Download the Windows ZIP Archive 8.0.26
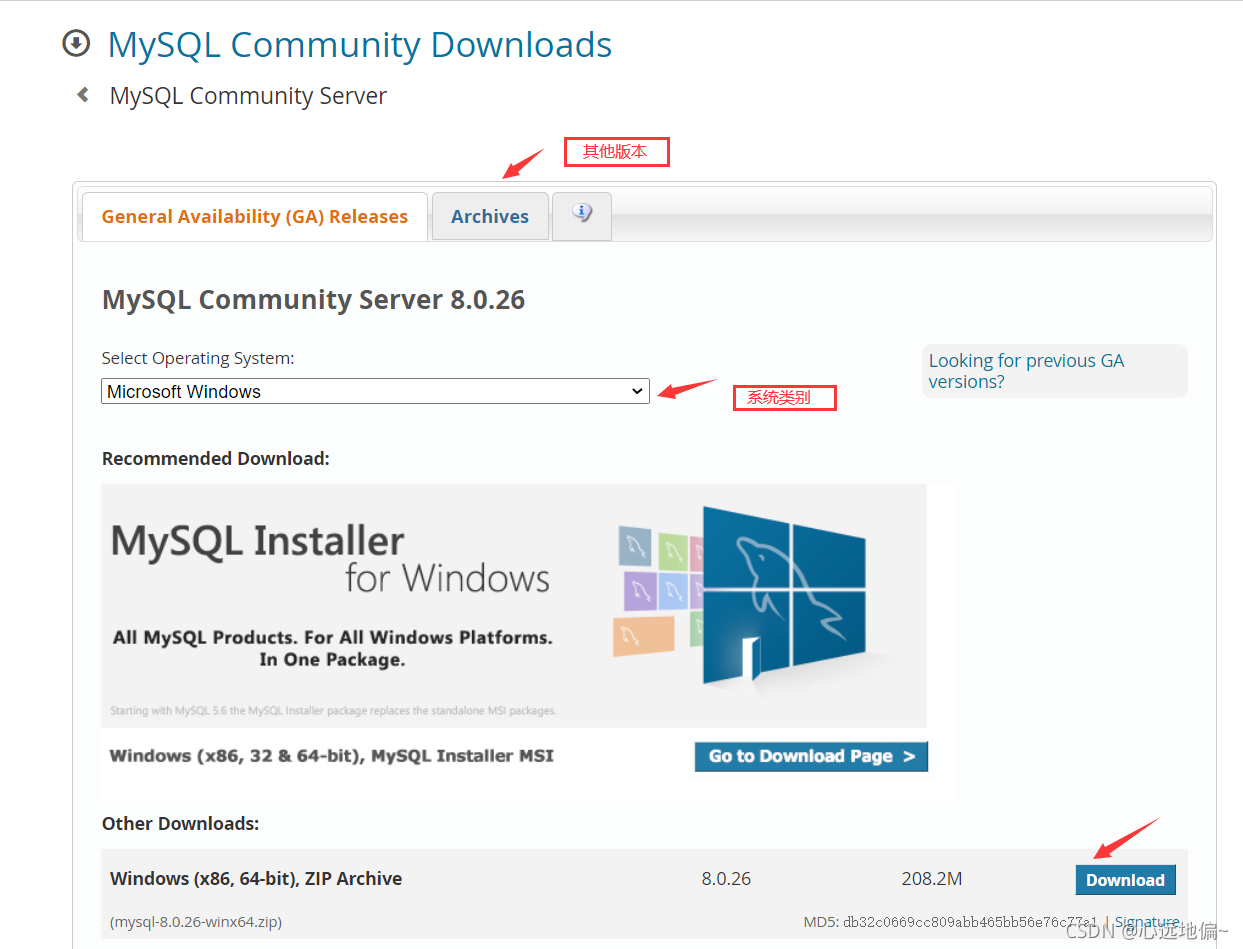 click(1125, 880)
